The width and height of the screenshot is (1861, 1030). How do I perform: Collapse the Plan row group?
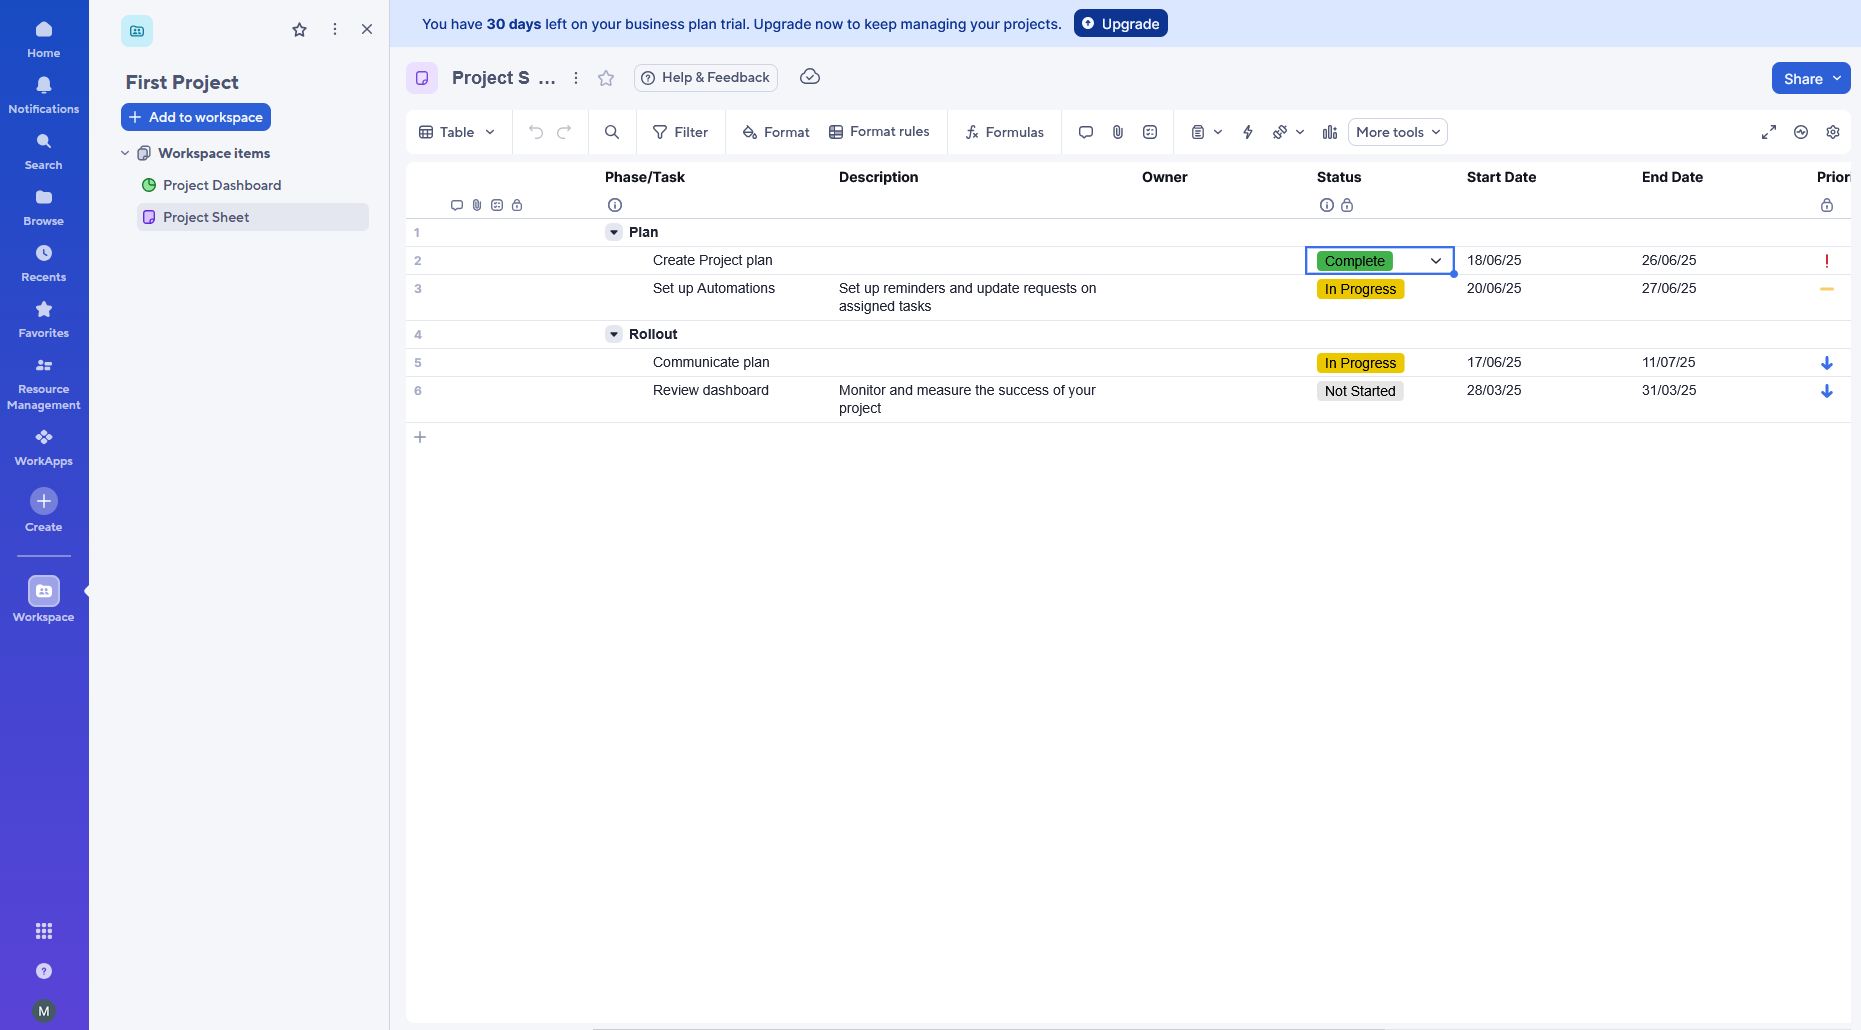click(613, 232)
